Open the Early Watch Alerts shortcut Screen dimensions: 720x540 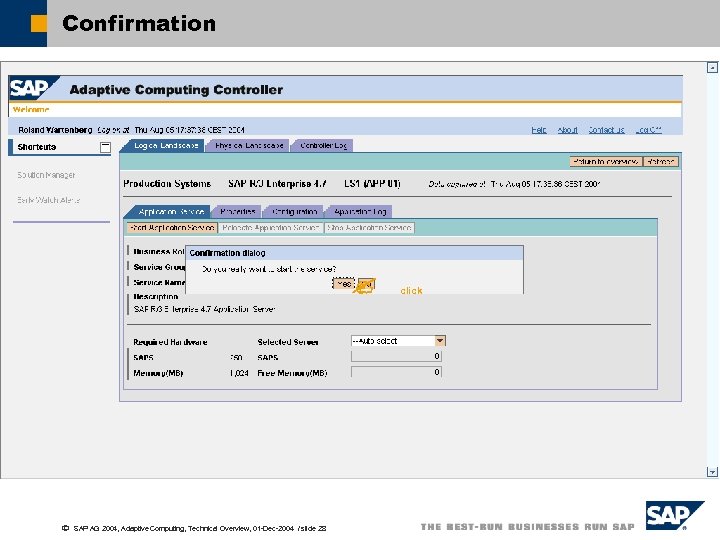(x=48, y=200)
